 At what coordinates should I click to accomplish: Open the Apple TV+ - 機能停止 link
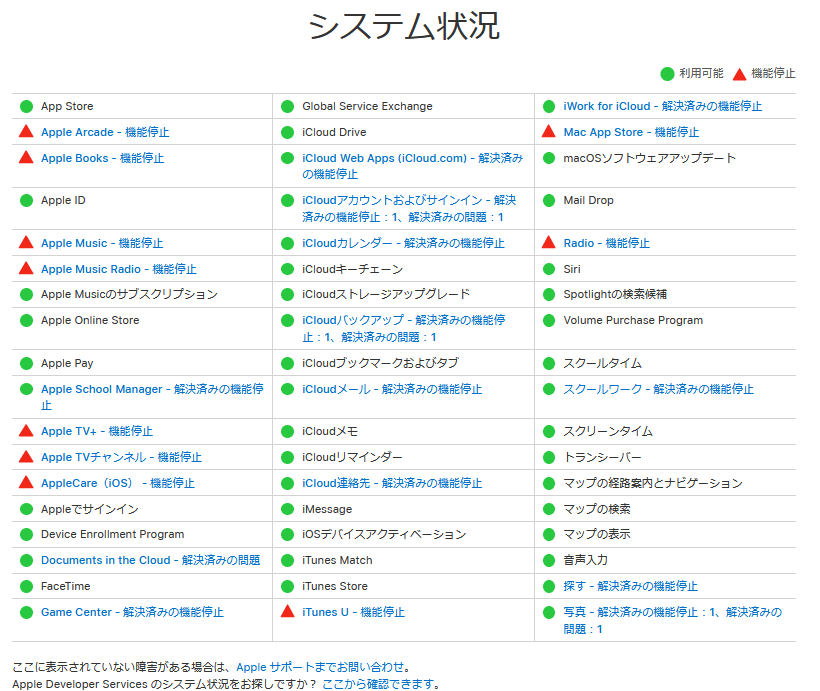pyautogui.click(x=97, y=431)
